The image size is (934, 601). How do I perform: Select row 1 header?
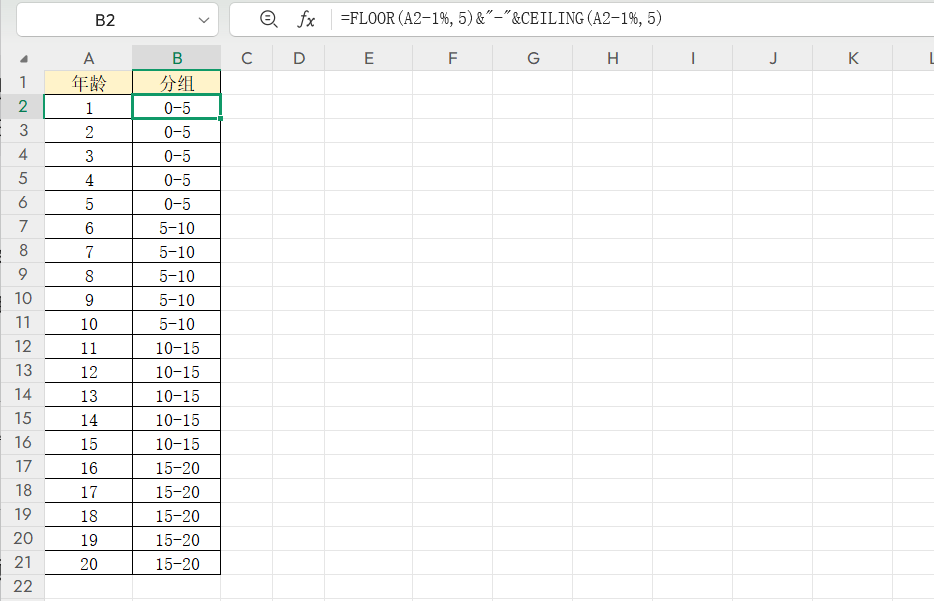23,82
